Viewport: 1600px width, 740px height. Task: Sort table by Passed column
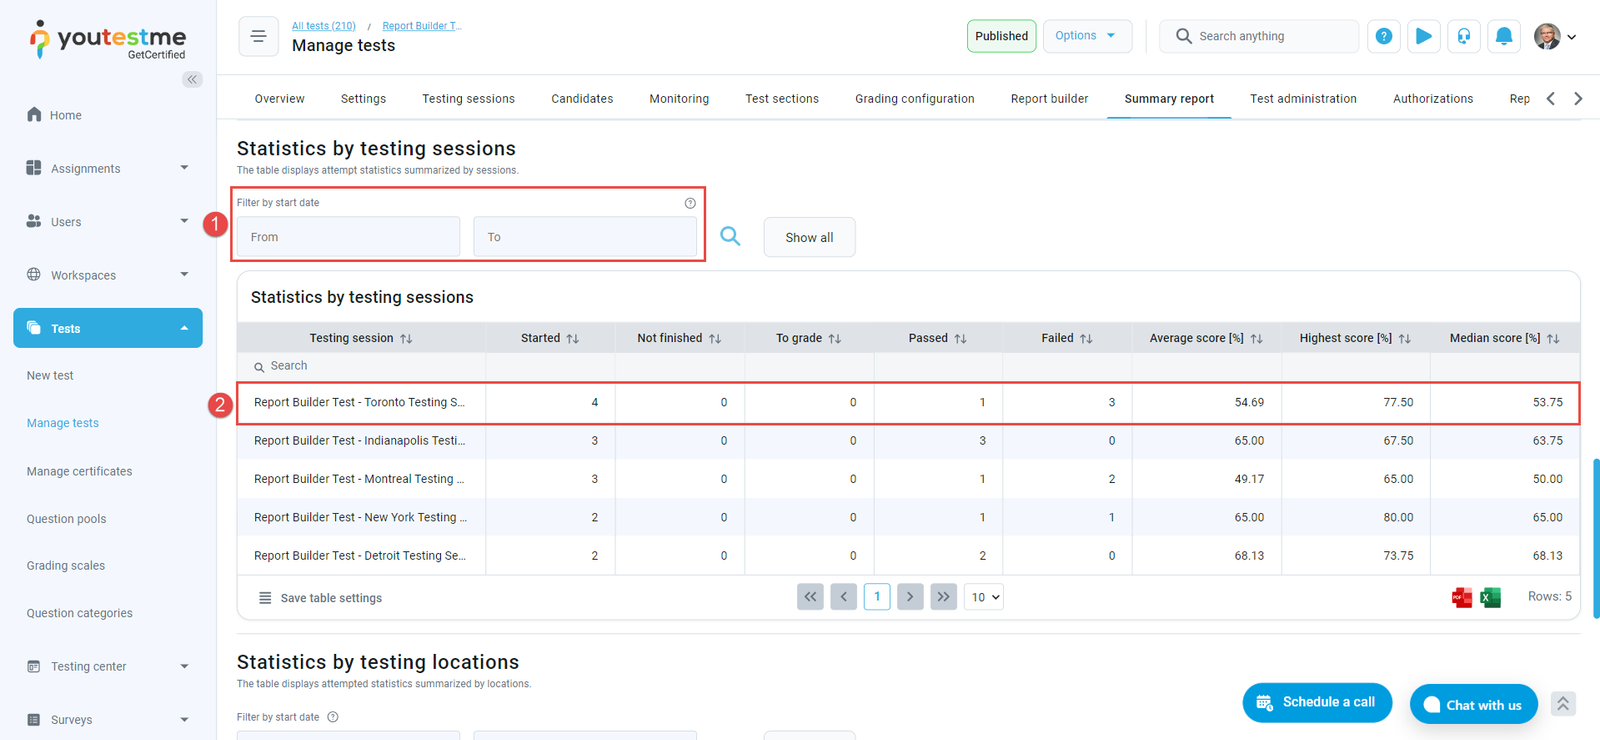pyautogui.click(x=960, y=339)
